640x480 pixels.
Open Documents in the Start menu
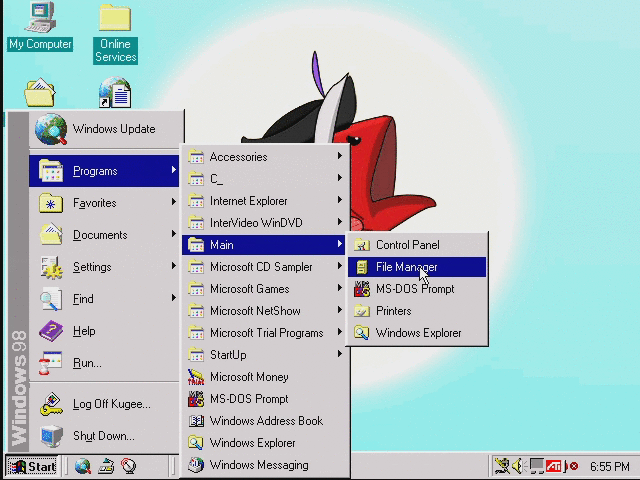pos(104,235)
